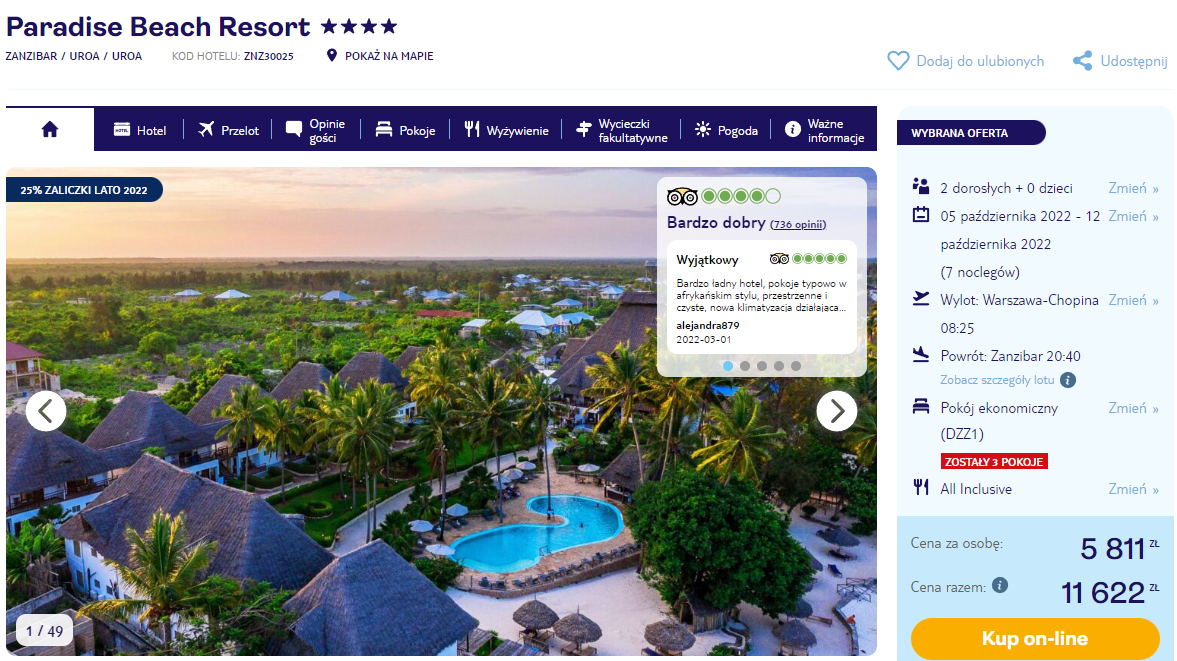Switch to the Przelot tab
Image resolution: width=1177 pixels, height=661 pixels.
coord(228,130)
